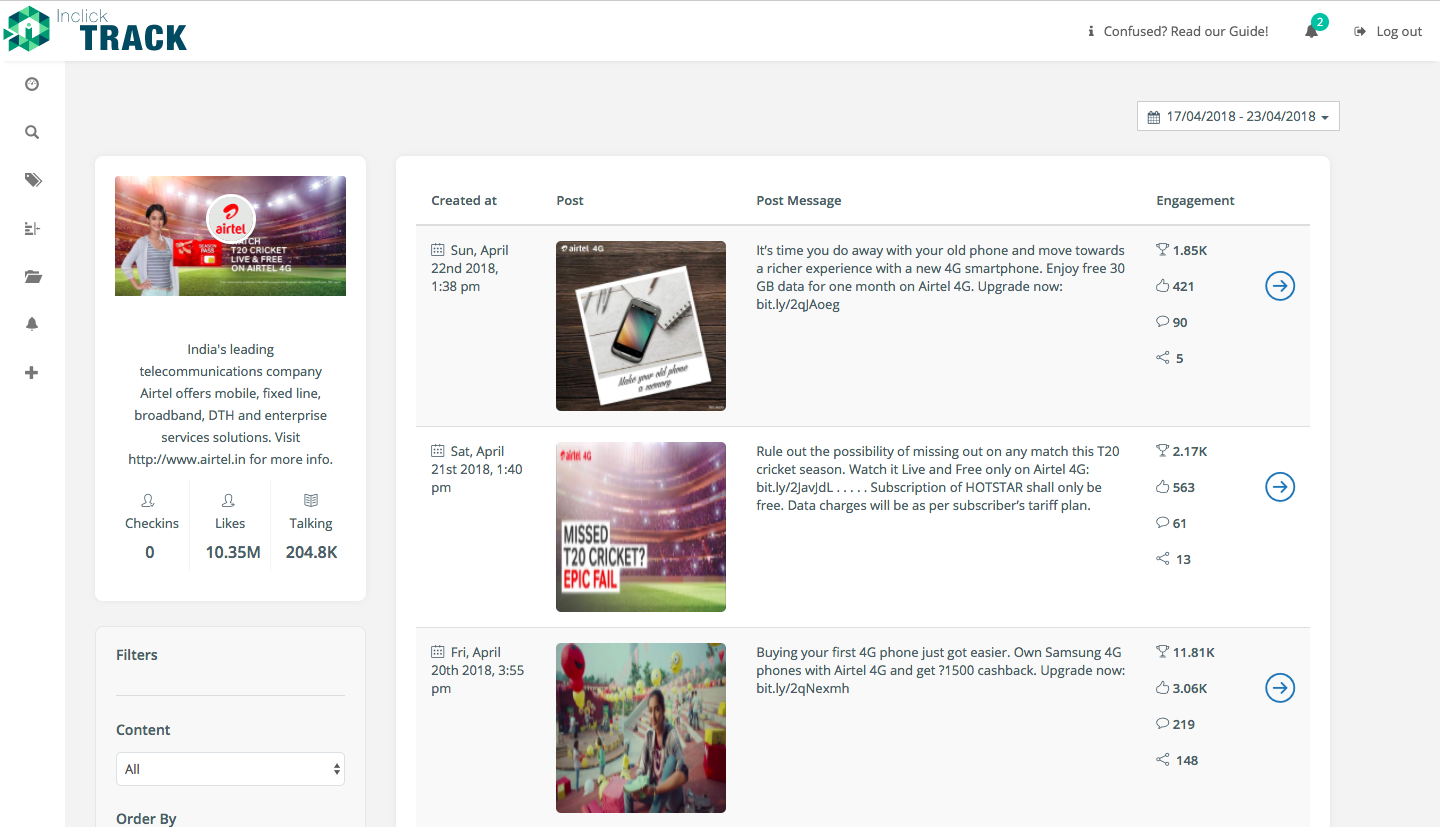Image resolution: width=1440 pixels, height=827 pixels.
Task: Open the search icon in sidebar
Action: pos(32,132)
